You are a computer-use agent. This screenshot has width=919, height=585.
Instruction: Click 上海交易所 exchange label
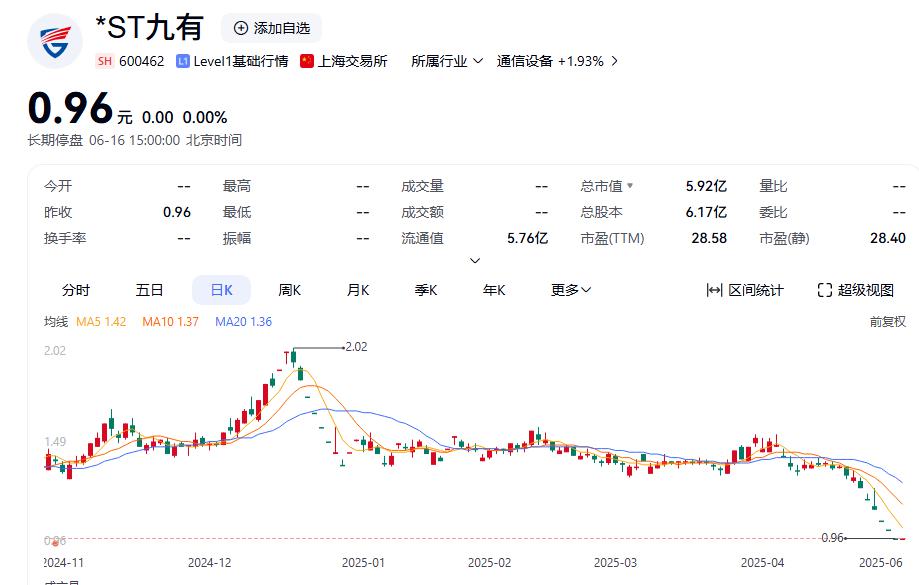(x=352, y=61)
